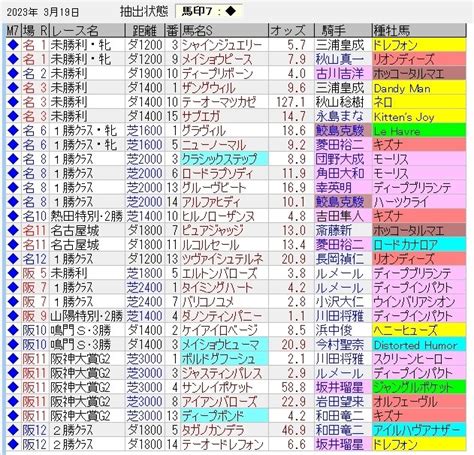The width and height of the screenshot is (474, 455).
Task: Click the オッズ column header
Action: tap(291, 31)
